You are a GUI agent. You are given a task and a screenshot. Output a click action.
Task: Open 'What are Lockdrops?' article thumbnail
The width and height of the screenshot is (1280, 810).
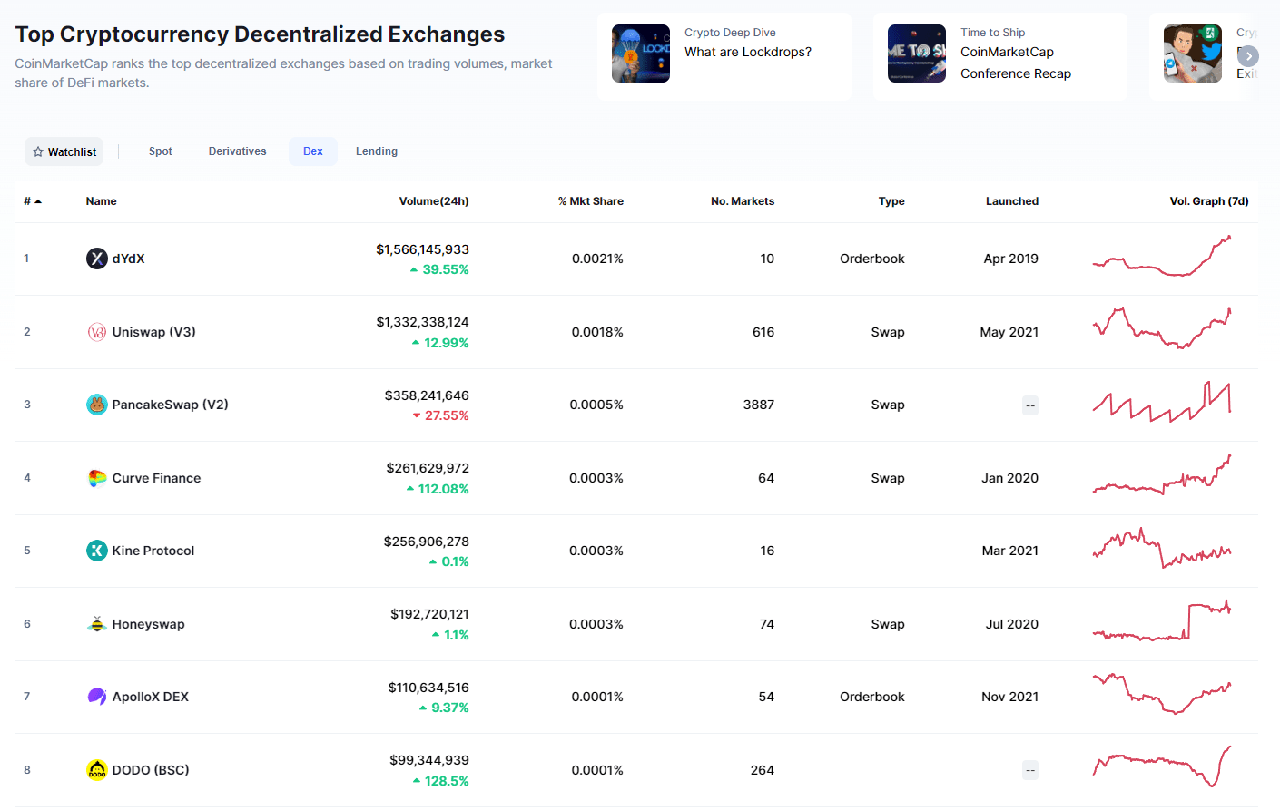(641, 53)
